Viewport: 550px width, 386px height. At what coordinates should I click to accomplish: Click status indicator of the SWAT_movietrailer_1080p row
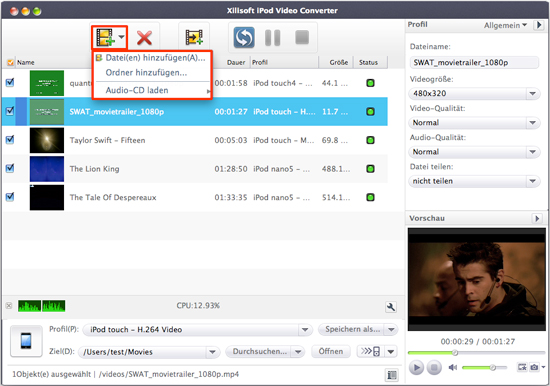click(370, 112)
